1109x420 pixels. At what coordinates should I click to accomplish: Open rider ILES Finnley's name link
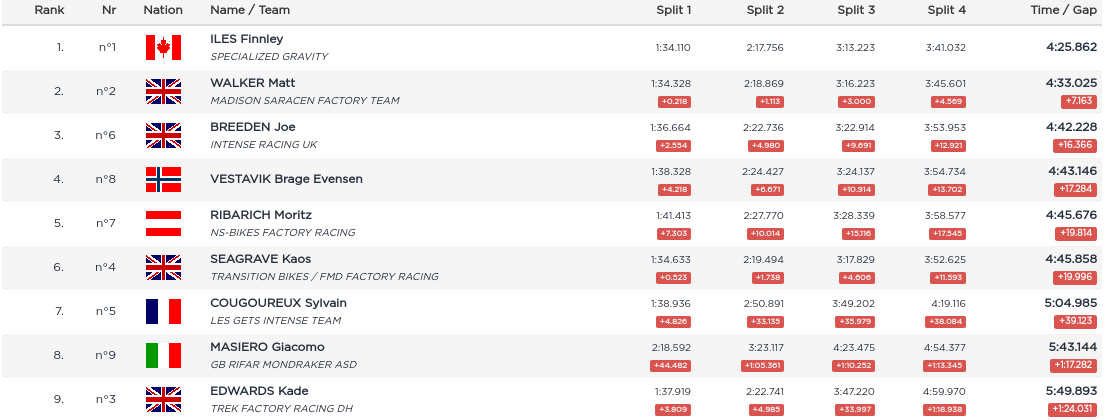click(x=246, y=39)
